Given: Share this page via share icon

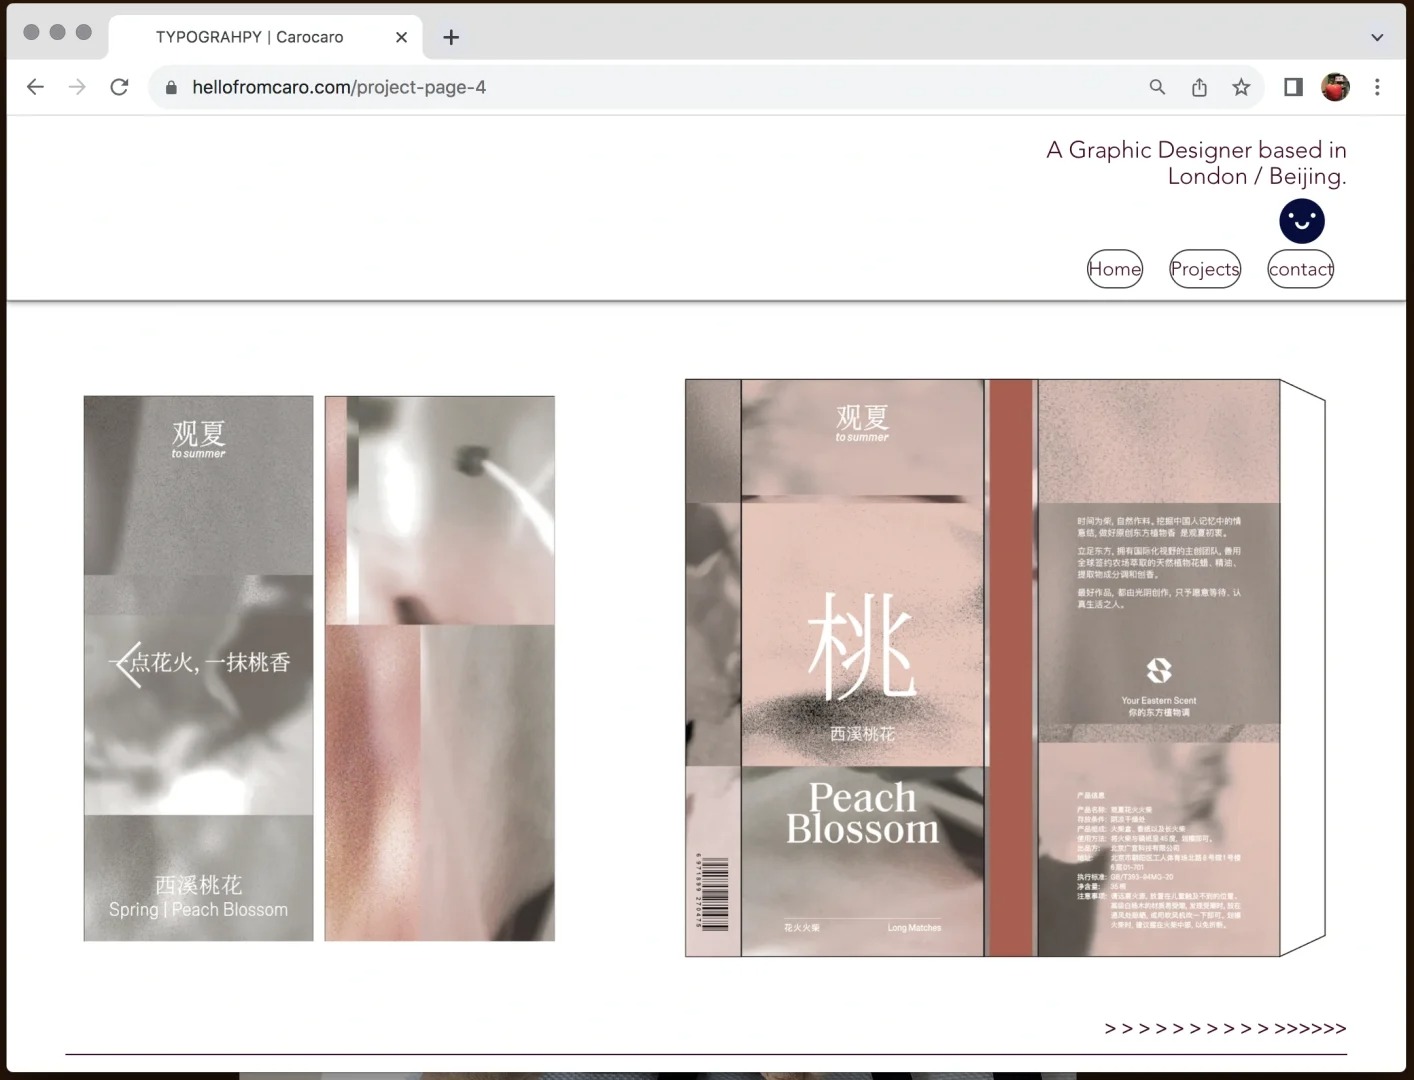Looking at the screenshot, I should (1199, 87).
